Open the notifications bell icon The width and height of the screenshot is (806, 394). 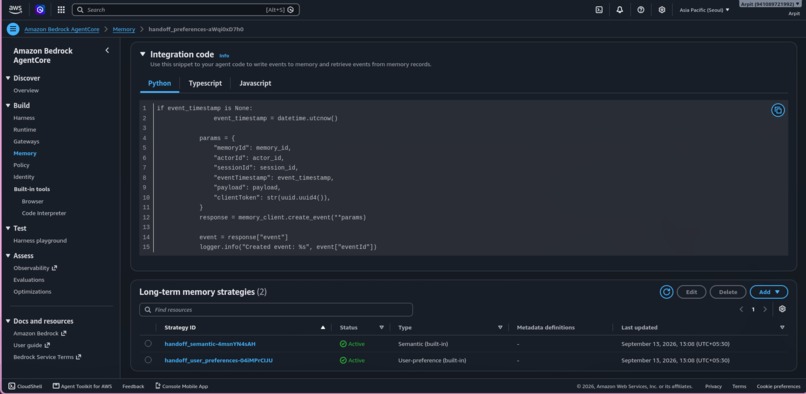pyautogui.click(x=620, y=9)
